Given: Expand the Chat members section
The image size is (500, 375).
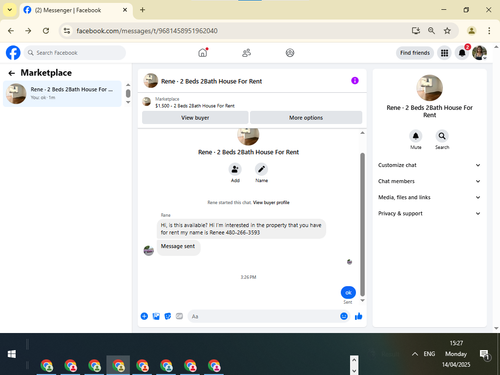Looking at the screenshot, I should point(429,181).
